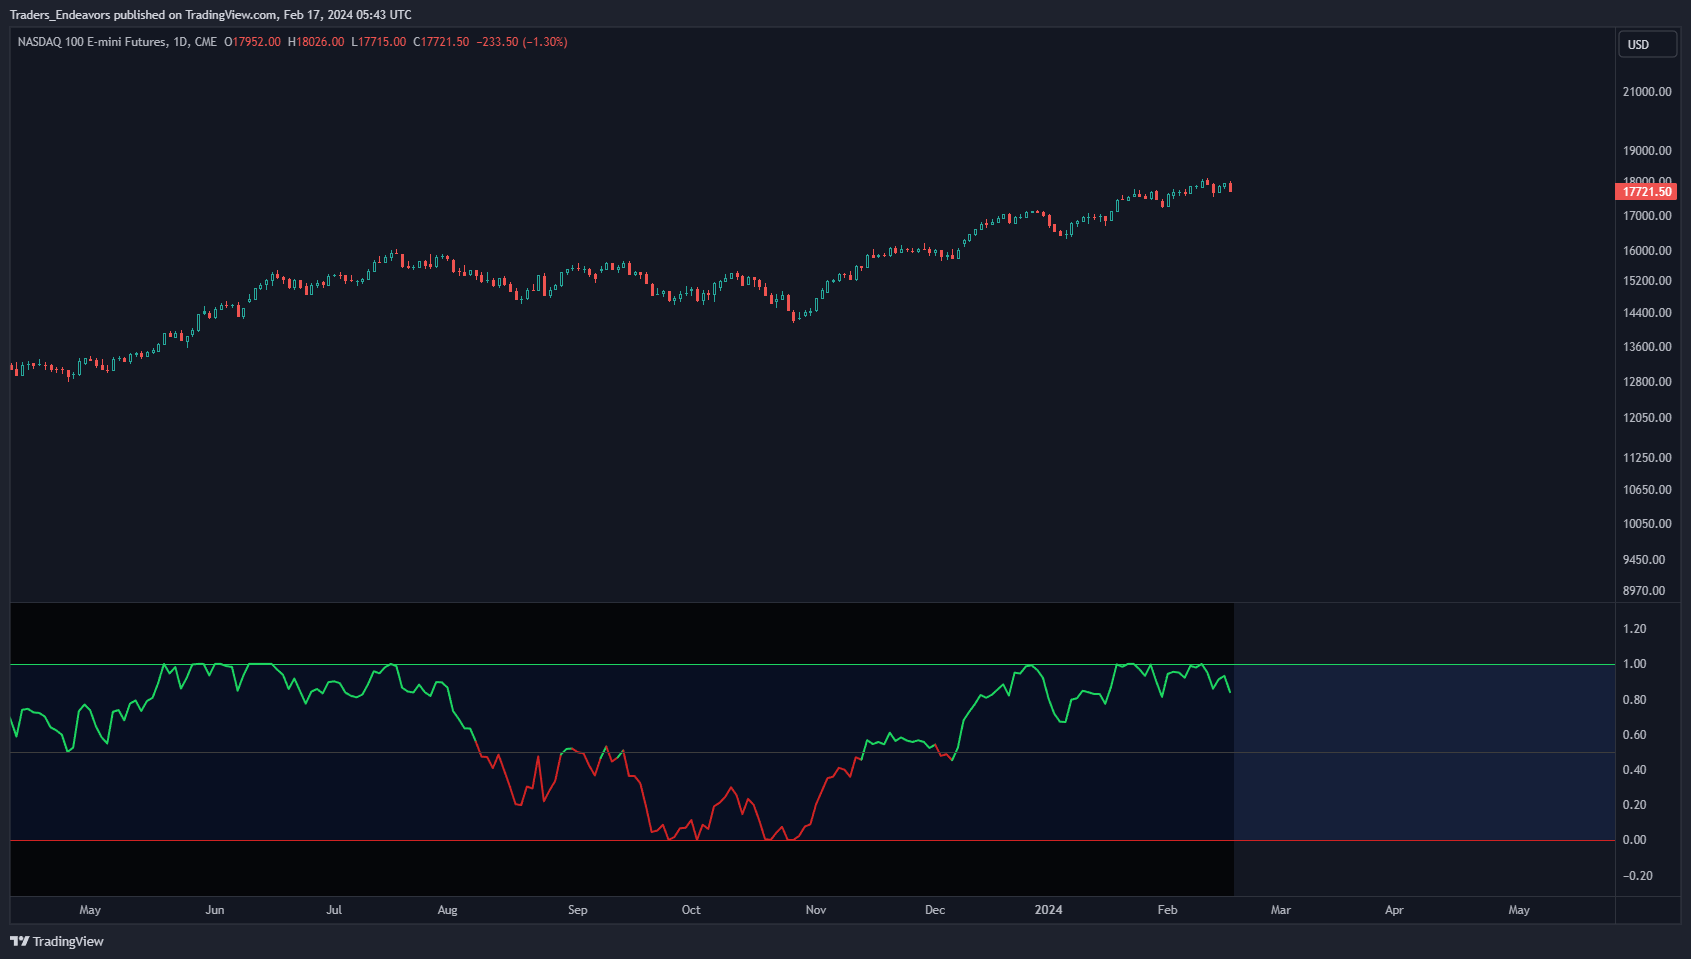Click the Dec label on time axis
Viewport: 1691px width, 959px height.
click(935, 910)
